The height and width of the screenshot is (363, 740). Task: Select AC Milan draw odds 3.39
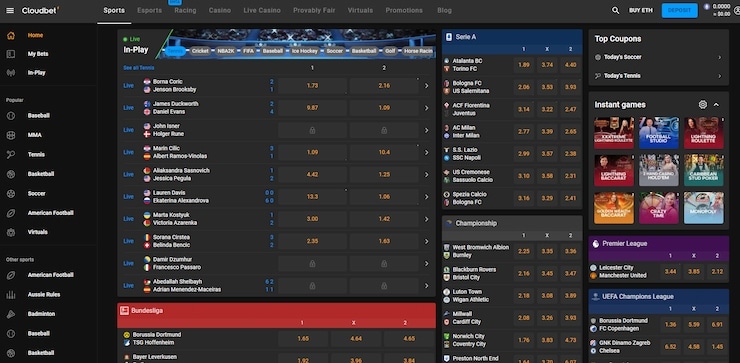547,132
